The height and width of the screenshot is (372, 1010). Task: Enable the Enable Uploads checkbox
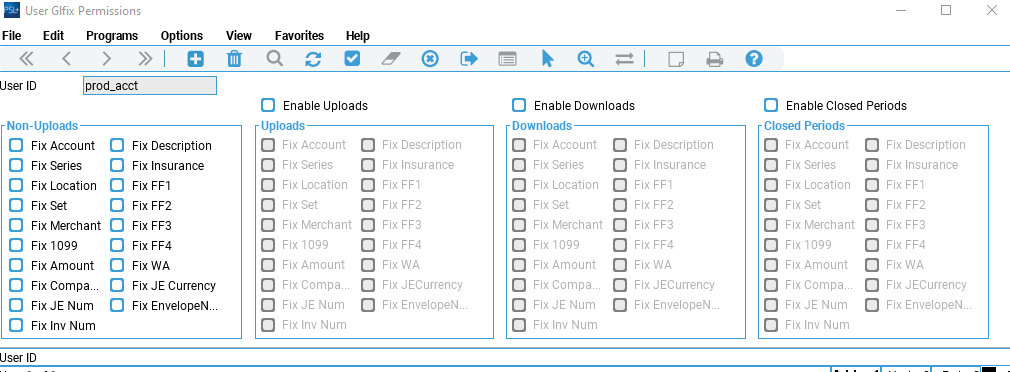tap(268, 105)
